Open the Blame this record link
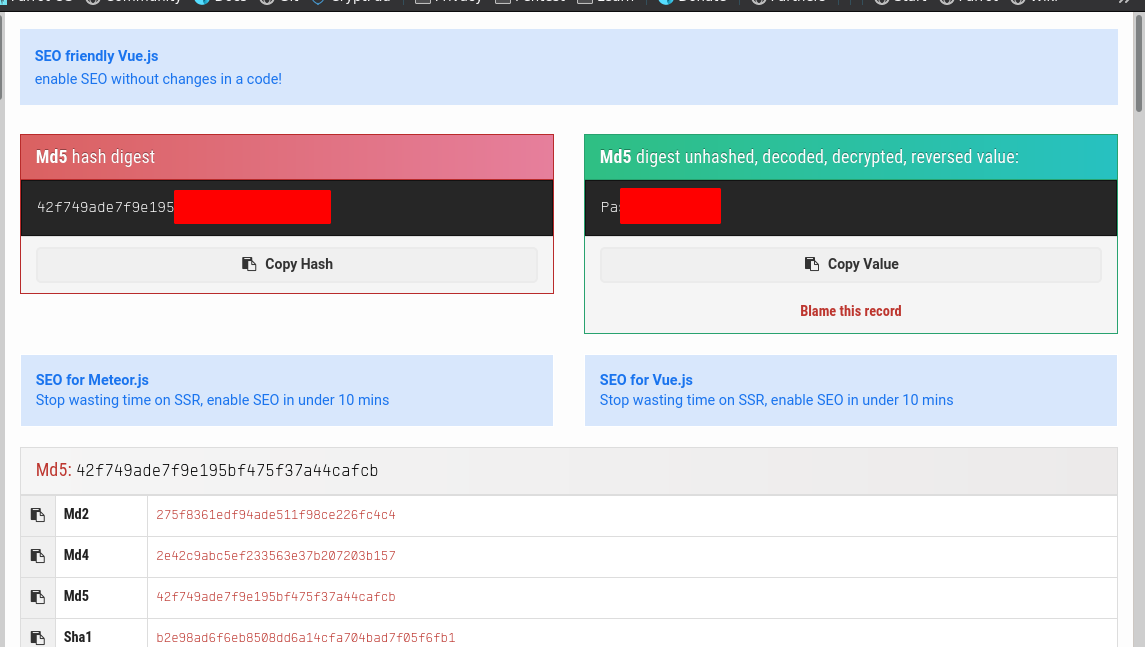The width and height of the screenshot is (1145, 647). tap(850, 311)
